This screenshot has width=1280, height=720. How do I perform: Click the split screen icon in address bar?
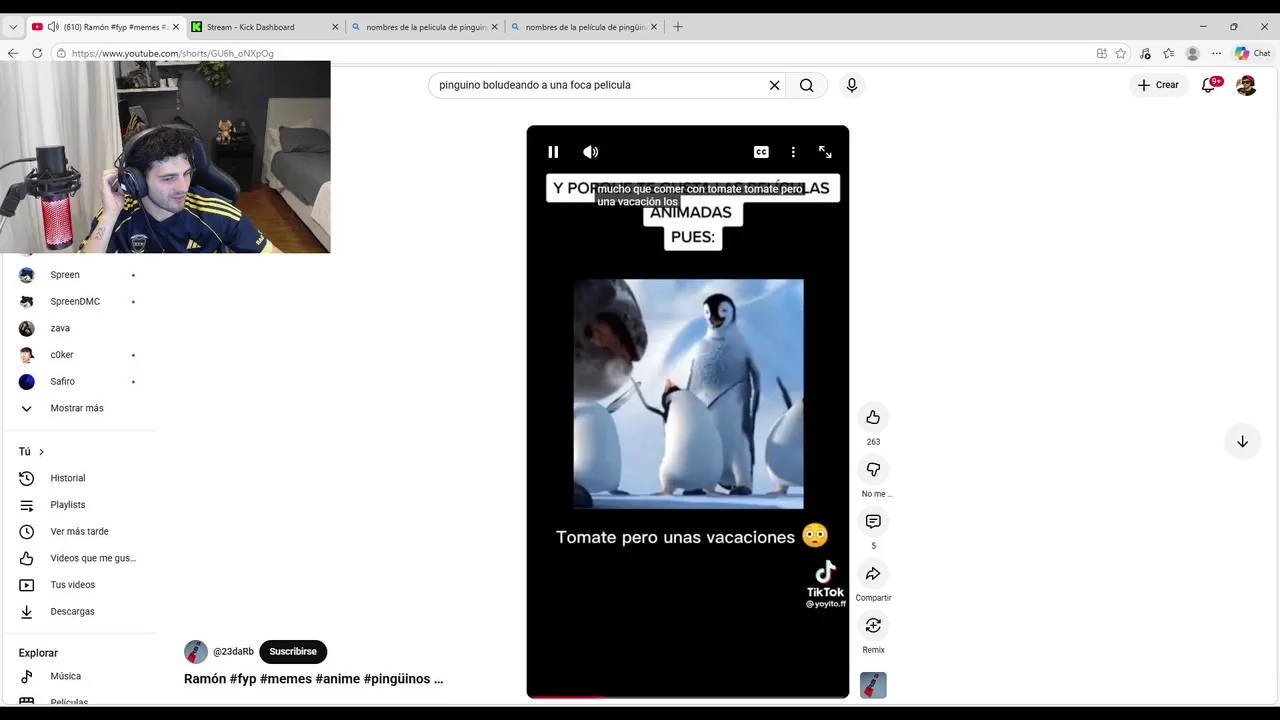click(x=1101, y=53)
